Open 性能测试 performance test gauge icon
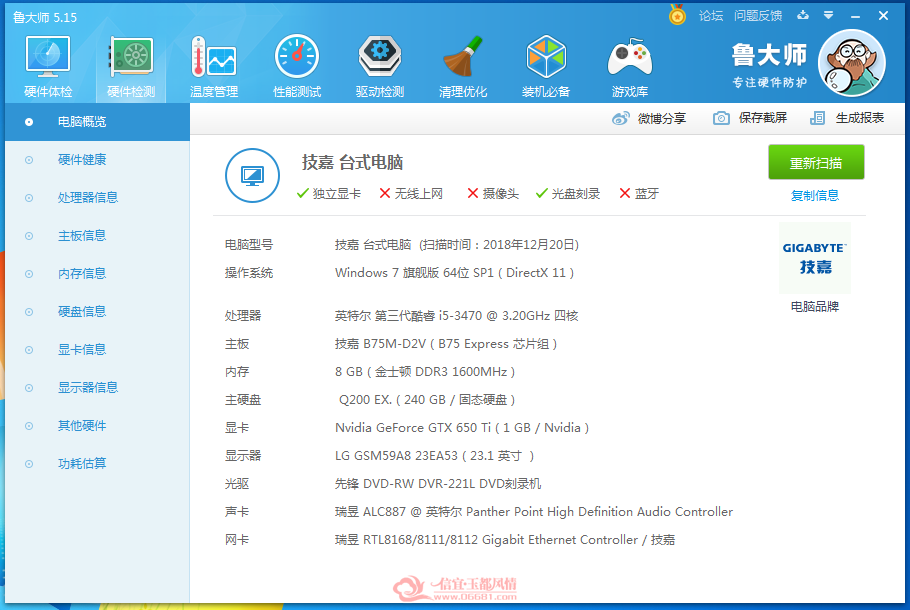The height and width of the screenshot is (610, 910). point(297,57)
